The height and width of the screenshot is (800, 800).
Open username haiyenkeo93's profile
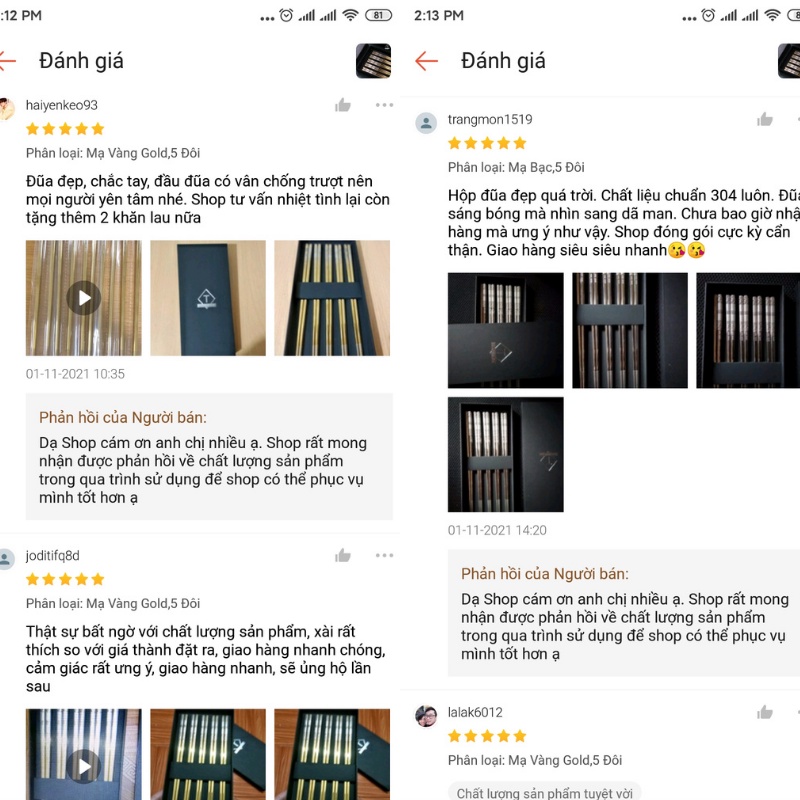[x=62, y=105]
